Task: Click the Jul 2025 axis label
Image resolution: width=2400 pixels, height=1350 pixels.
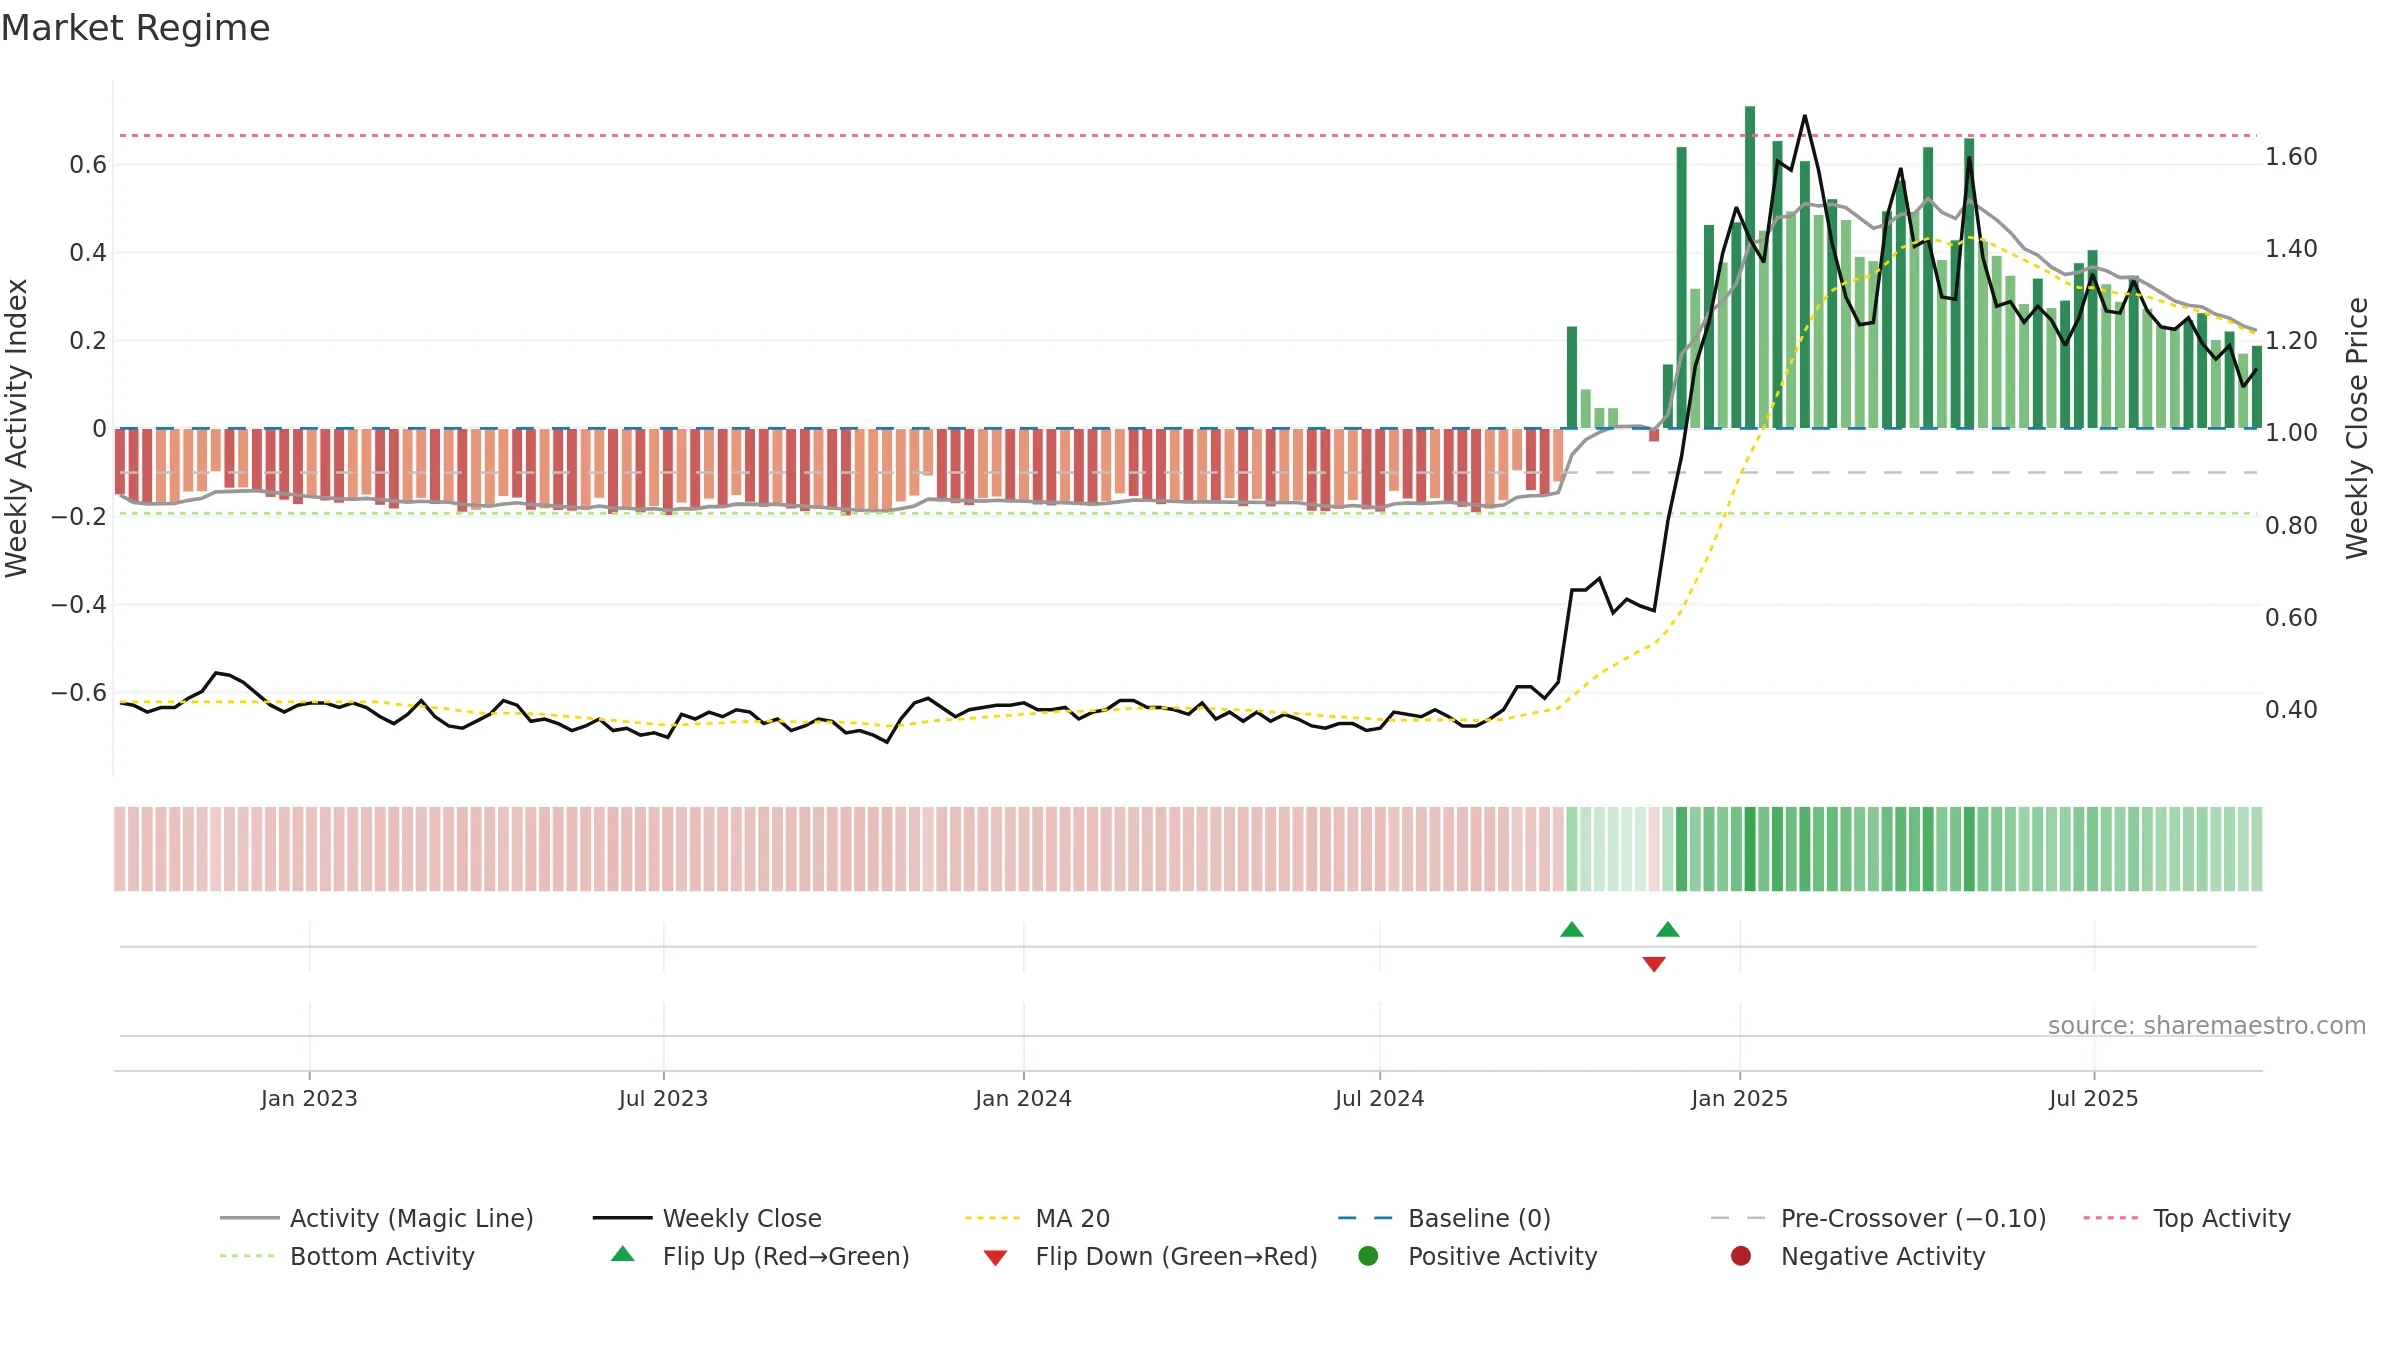Action: 2093,1098
